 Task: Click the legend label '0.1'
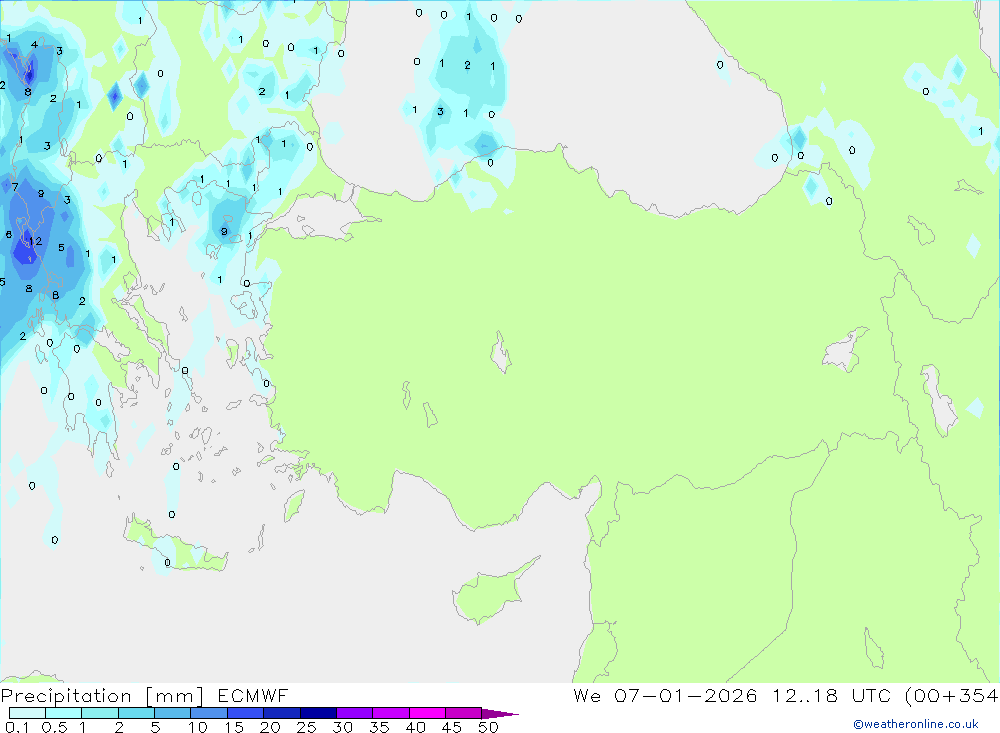click(x=17, y=727)
